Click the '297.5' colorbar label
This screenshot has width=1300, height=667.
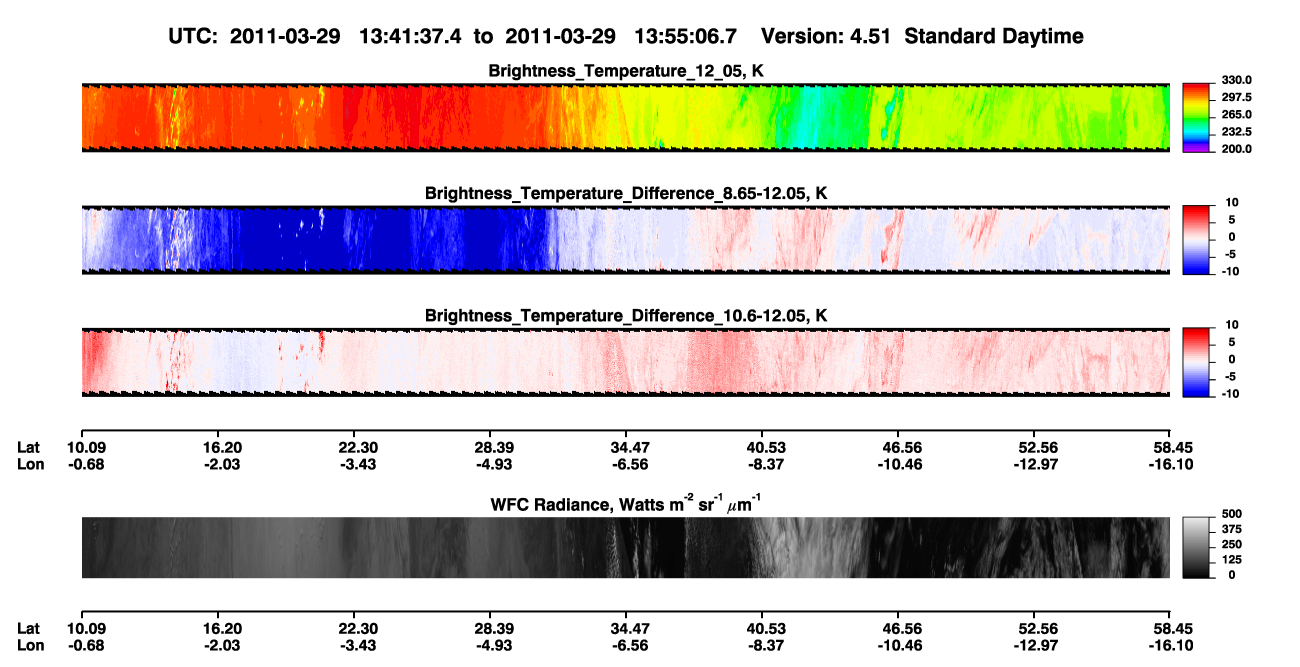1236,98
